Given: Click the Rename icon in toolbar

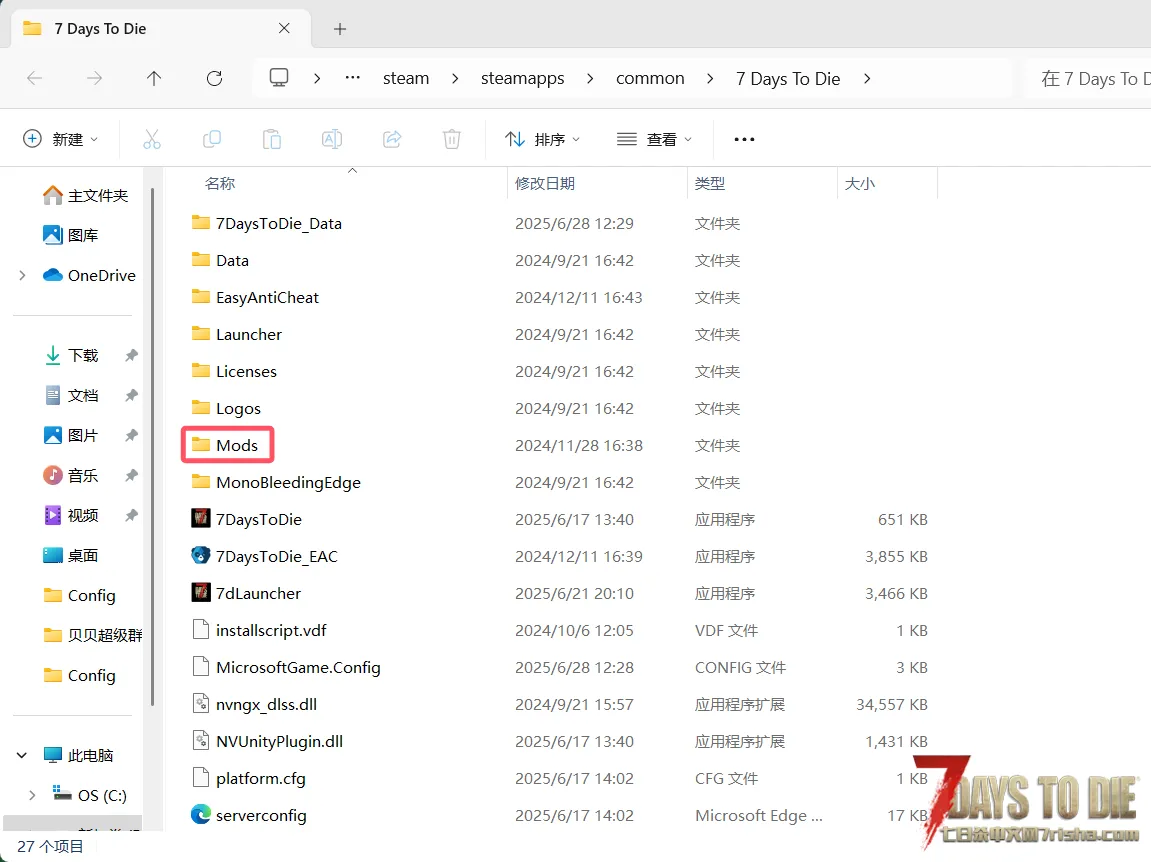Looking at the screenshot, I should 332,139.
